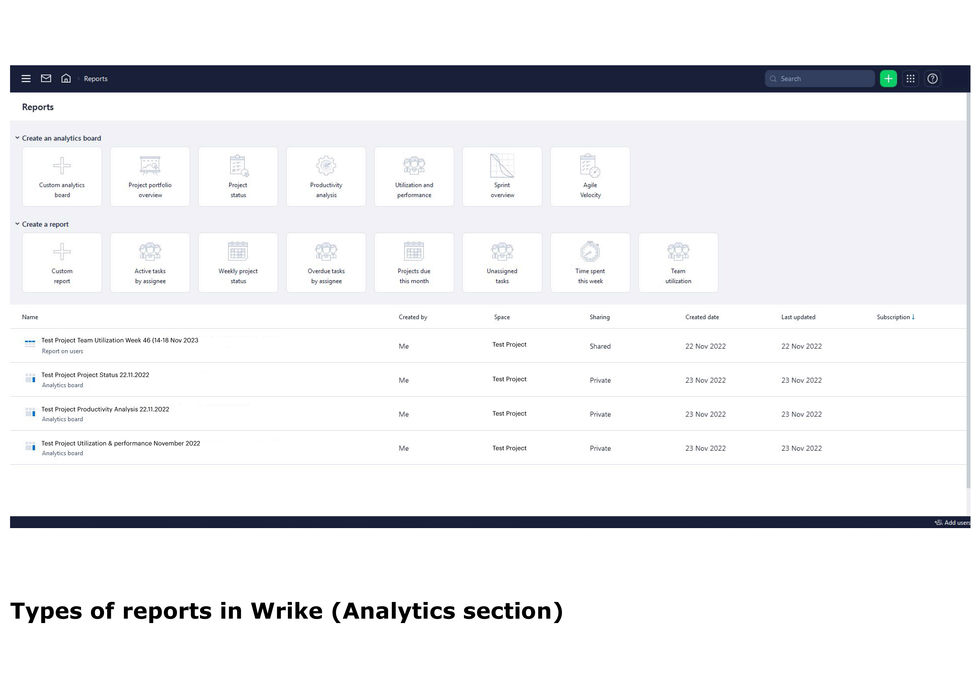Collapse the Create a report section
The image size is (980, 692).
(18, 224)
